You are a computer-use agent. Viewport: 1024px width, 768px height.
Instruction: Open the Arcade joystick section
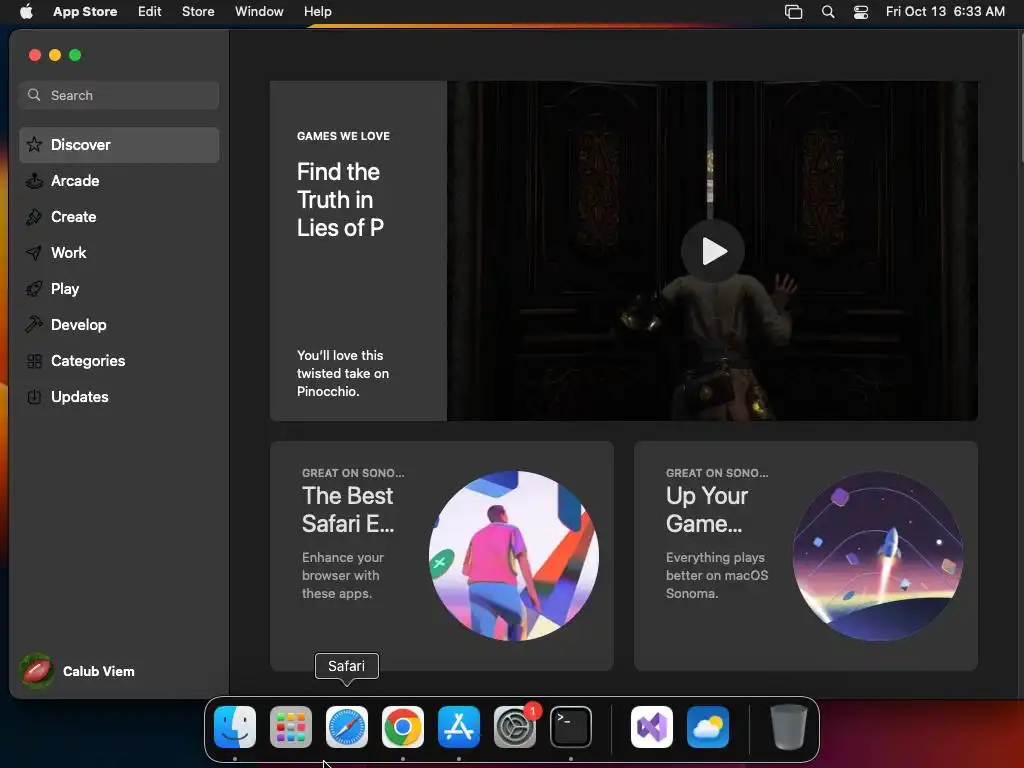click(x=119, y=181)
